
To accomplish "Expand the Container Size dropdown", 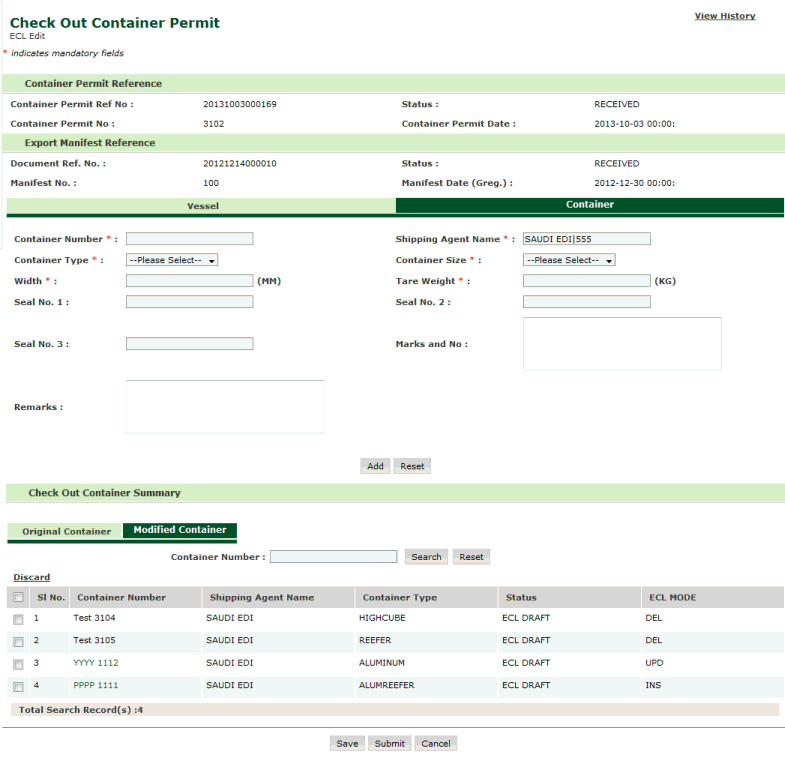I will coord(568,260).
